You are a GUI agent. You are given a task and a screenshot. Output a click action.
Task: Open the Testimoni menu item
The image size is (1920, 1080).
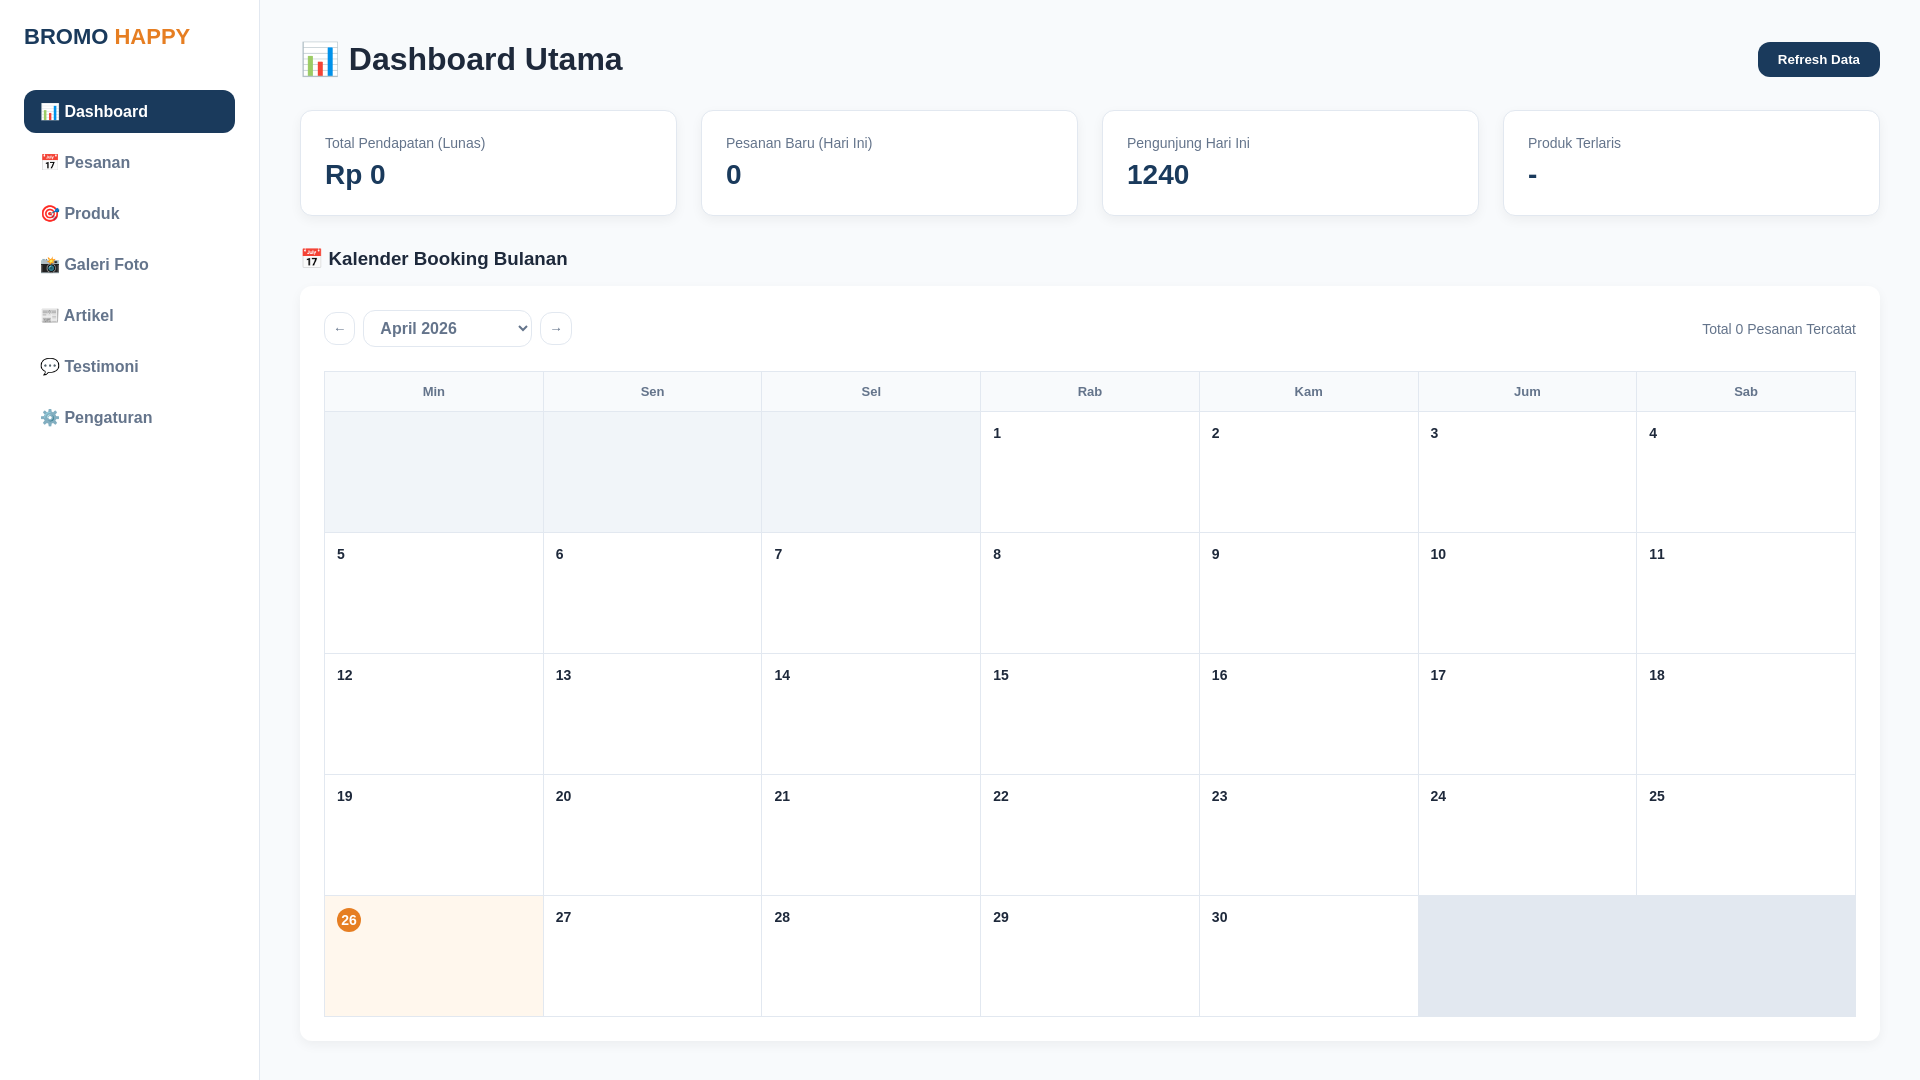[101, 367]
